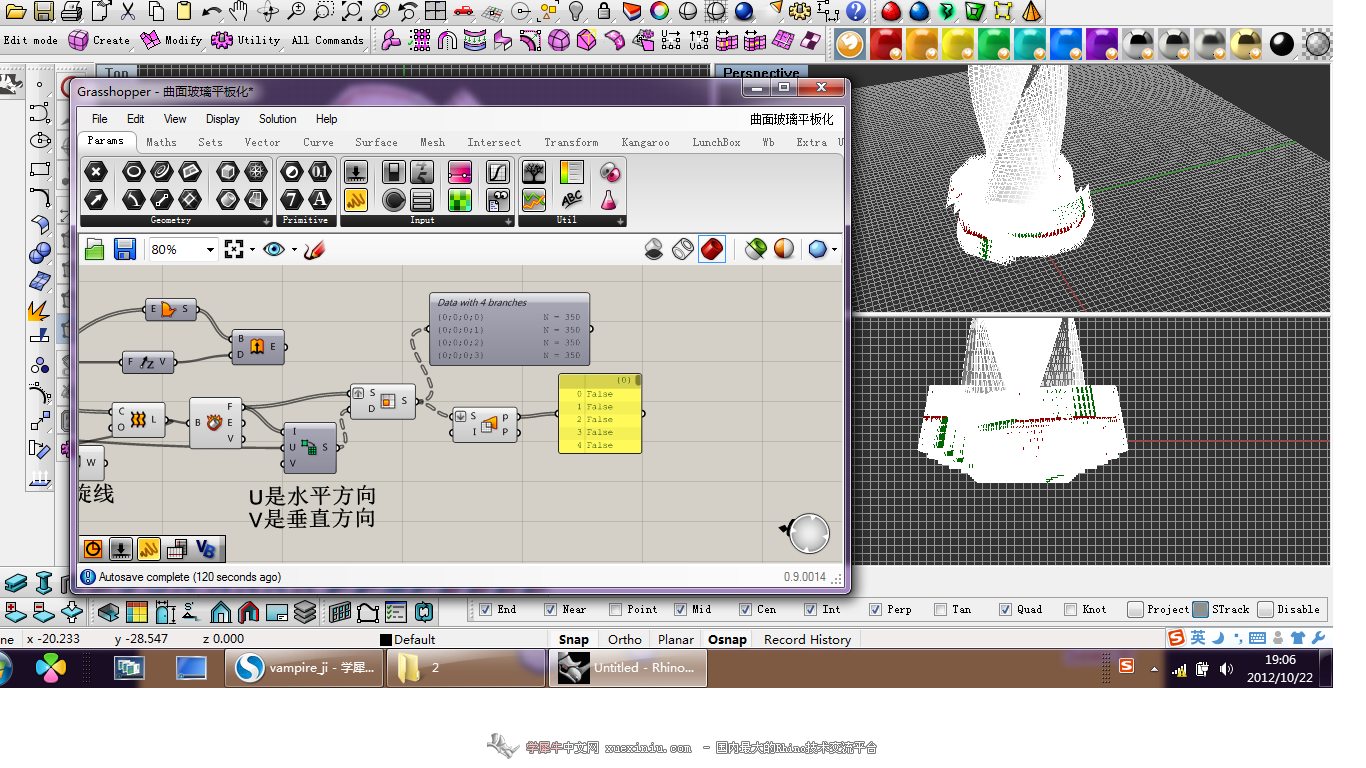Click Record History in status bar

pos(807,639)
